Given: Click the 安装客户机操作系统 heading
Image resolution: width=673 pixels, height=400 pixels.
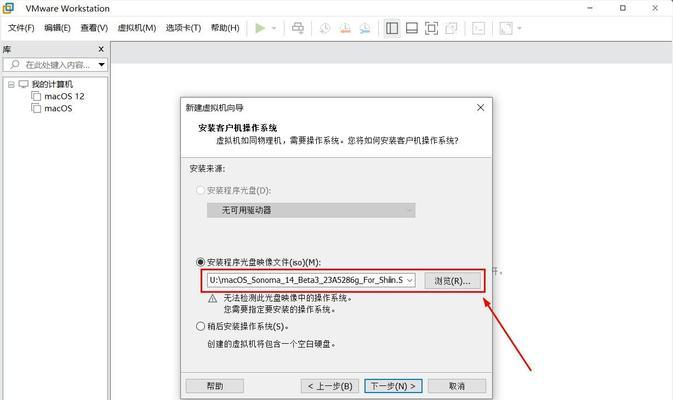Looking at the screenshot, I should 237,128.
